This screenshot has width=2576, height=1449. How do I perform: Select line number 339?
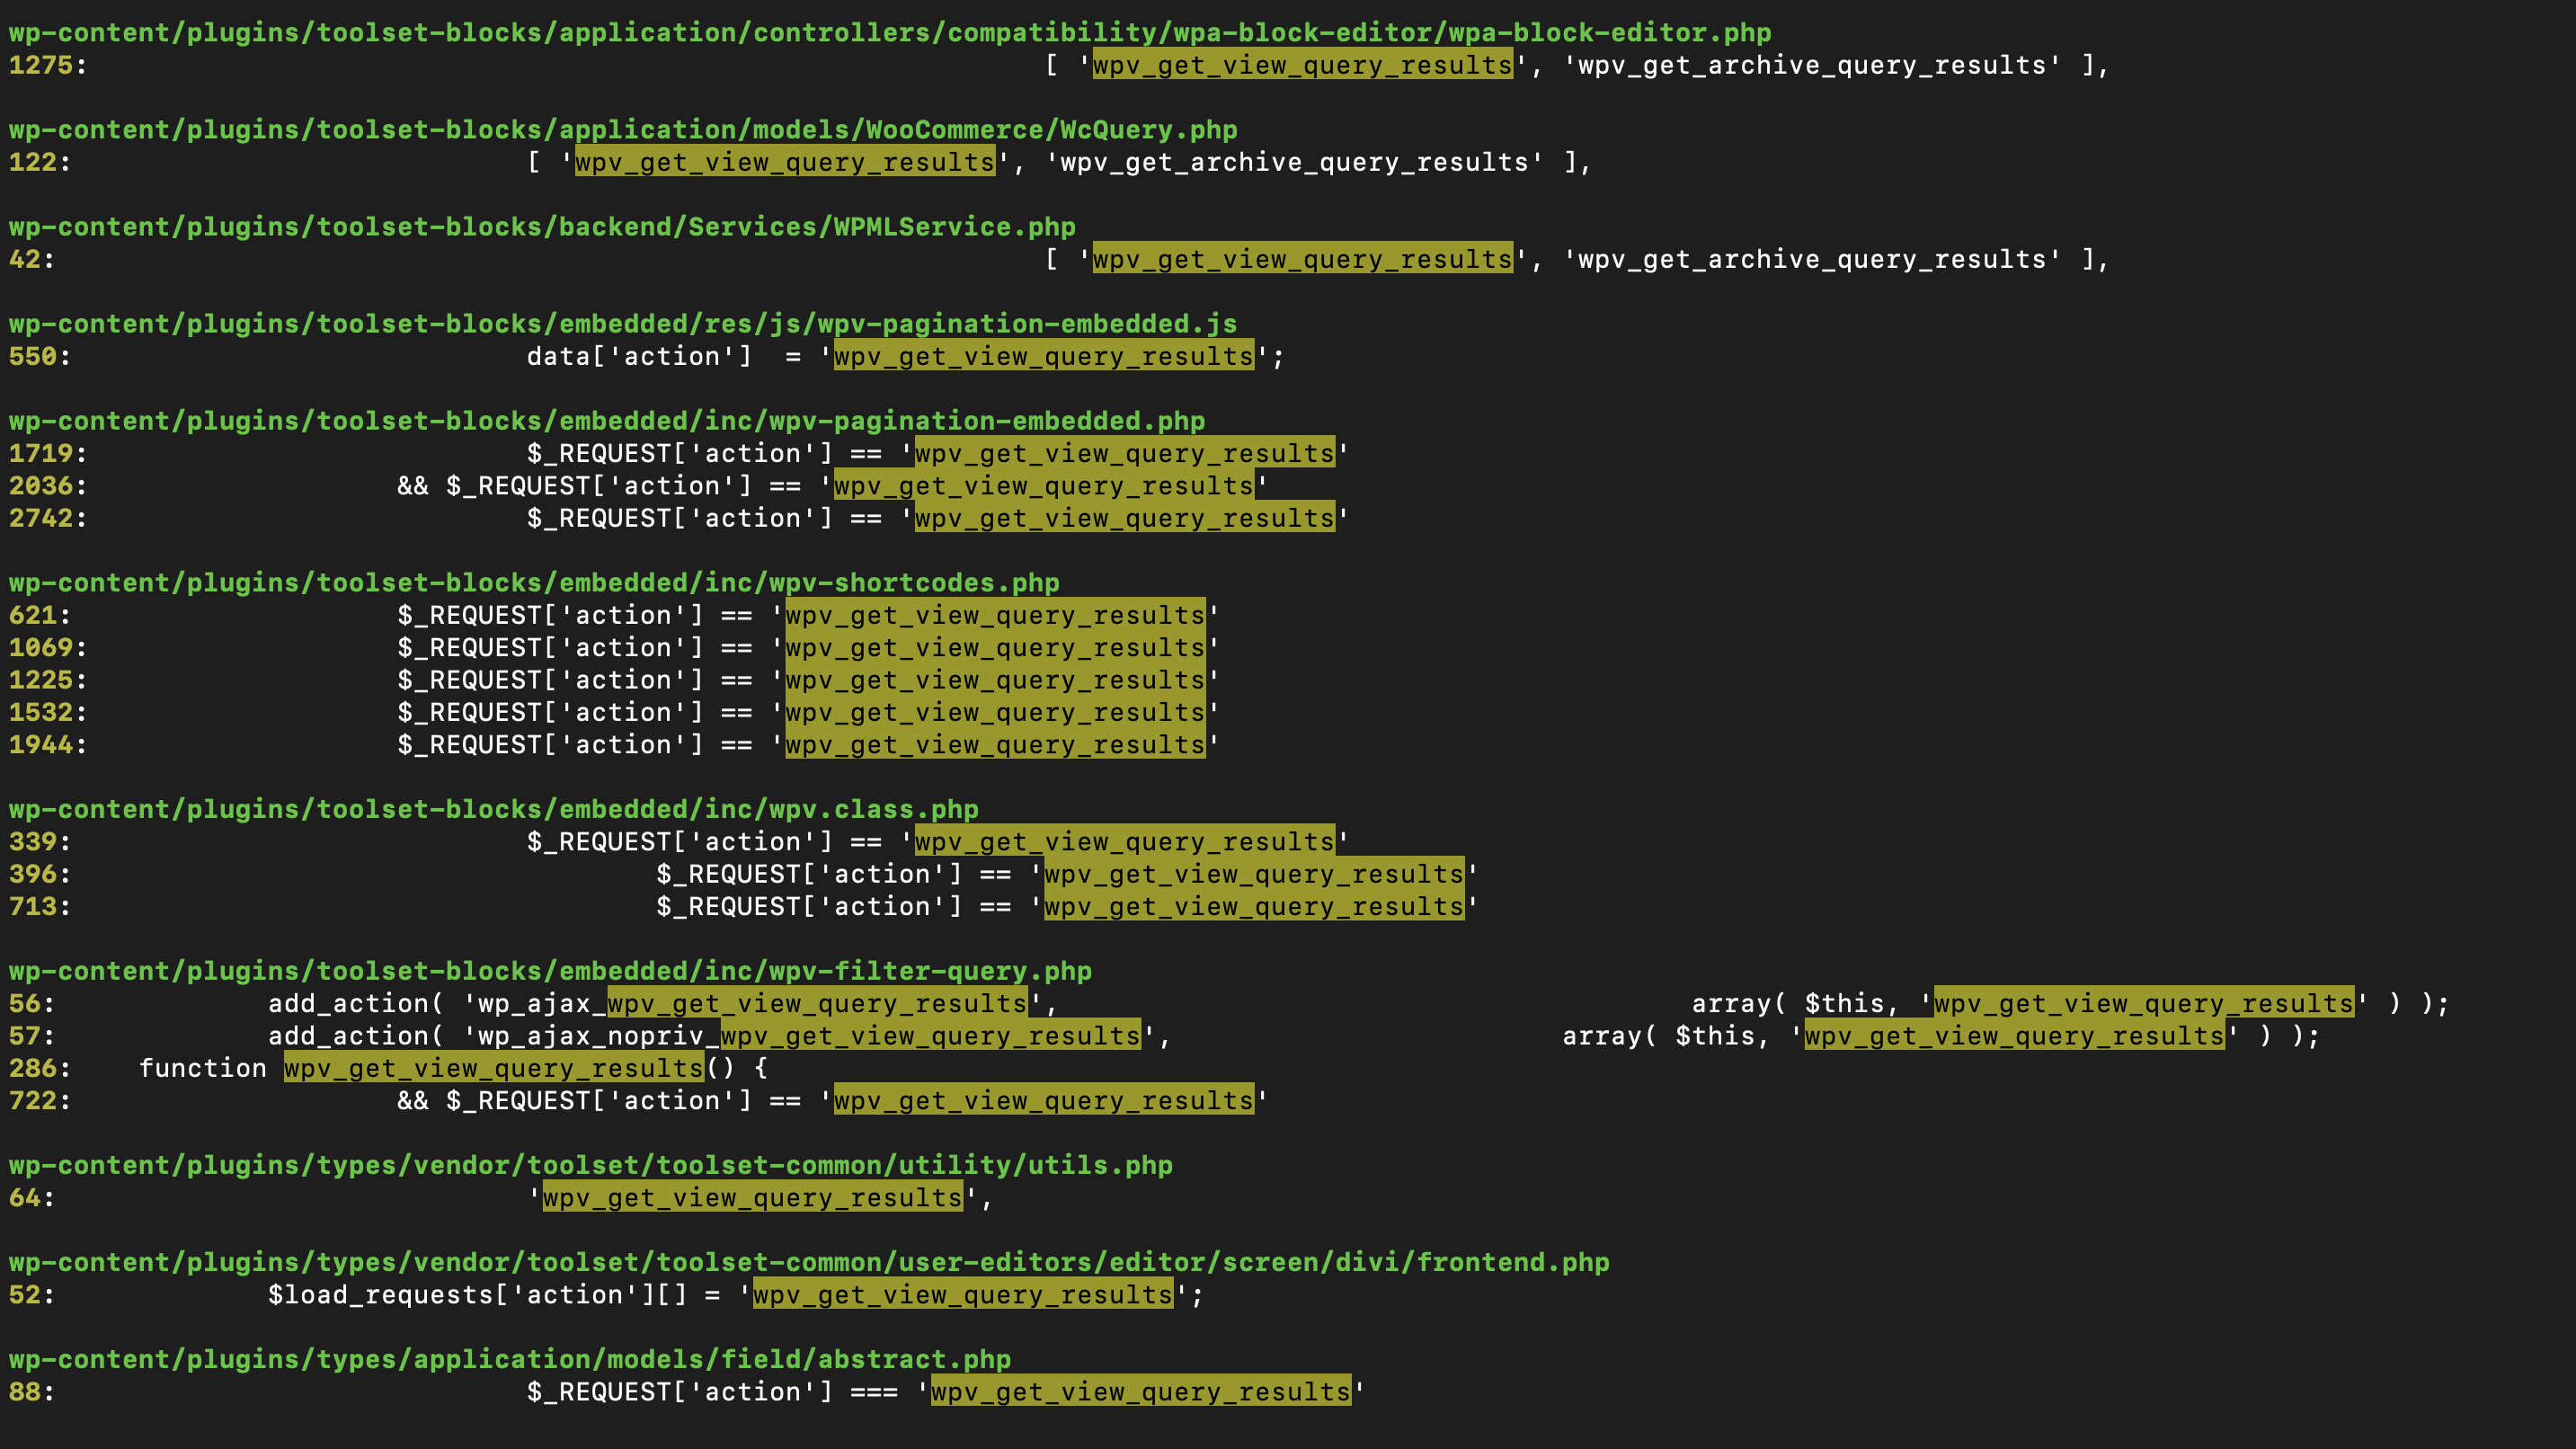pos(32,842)
